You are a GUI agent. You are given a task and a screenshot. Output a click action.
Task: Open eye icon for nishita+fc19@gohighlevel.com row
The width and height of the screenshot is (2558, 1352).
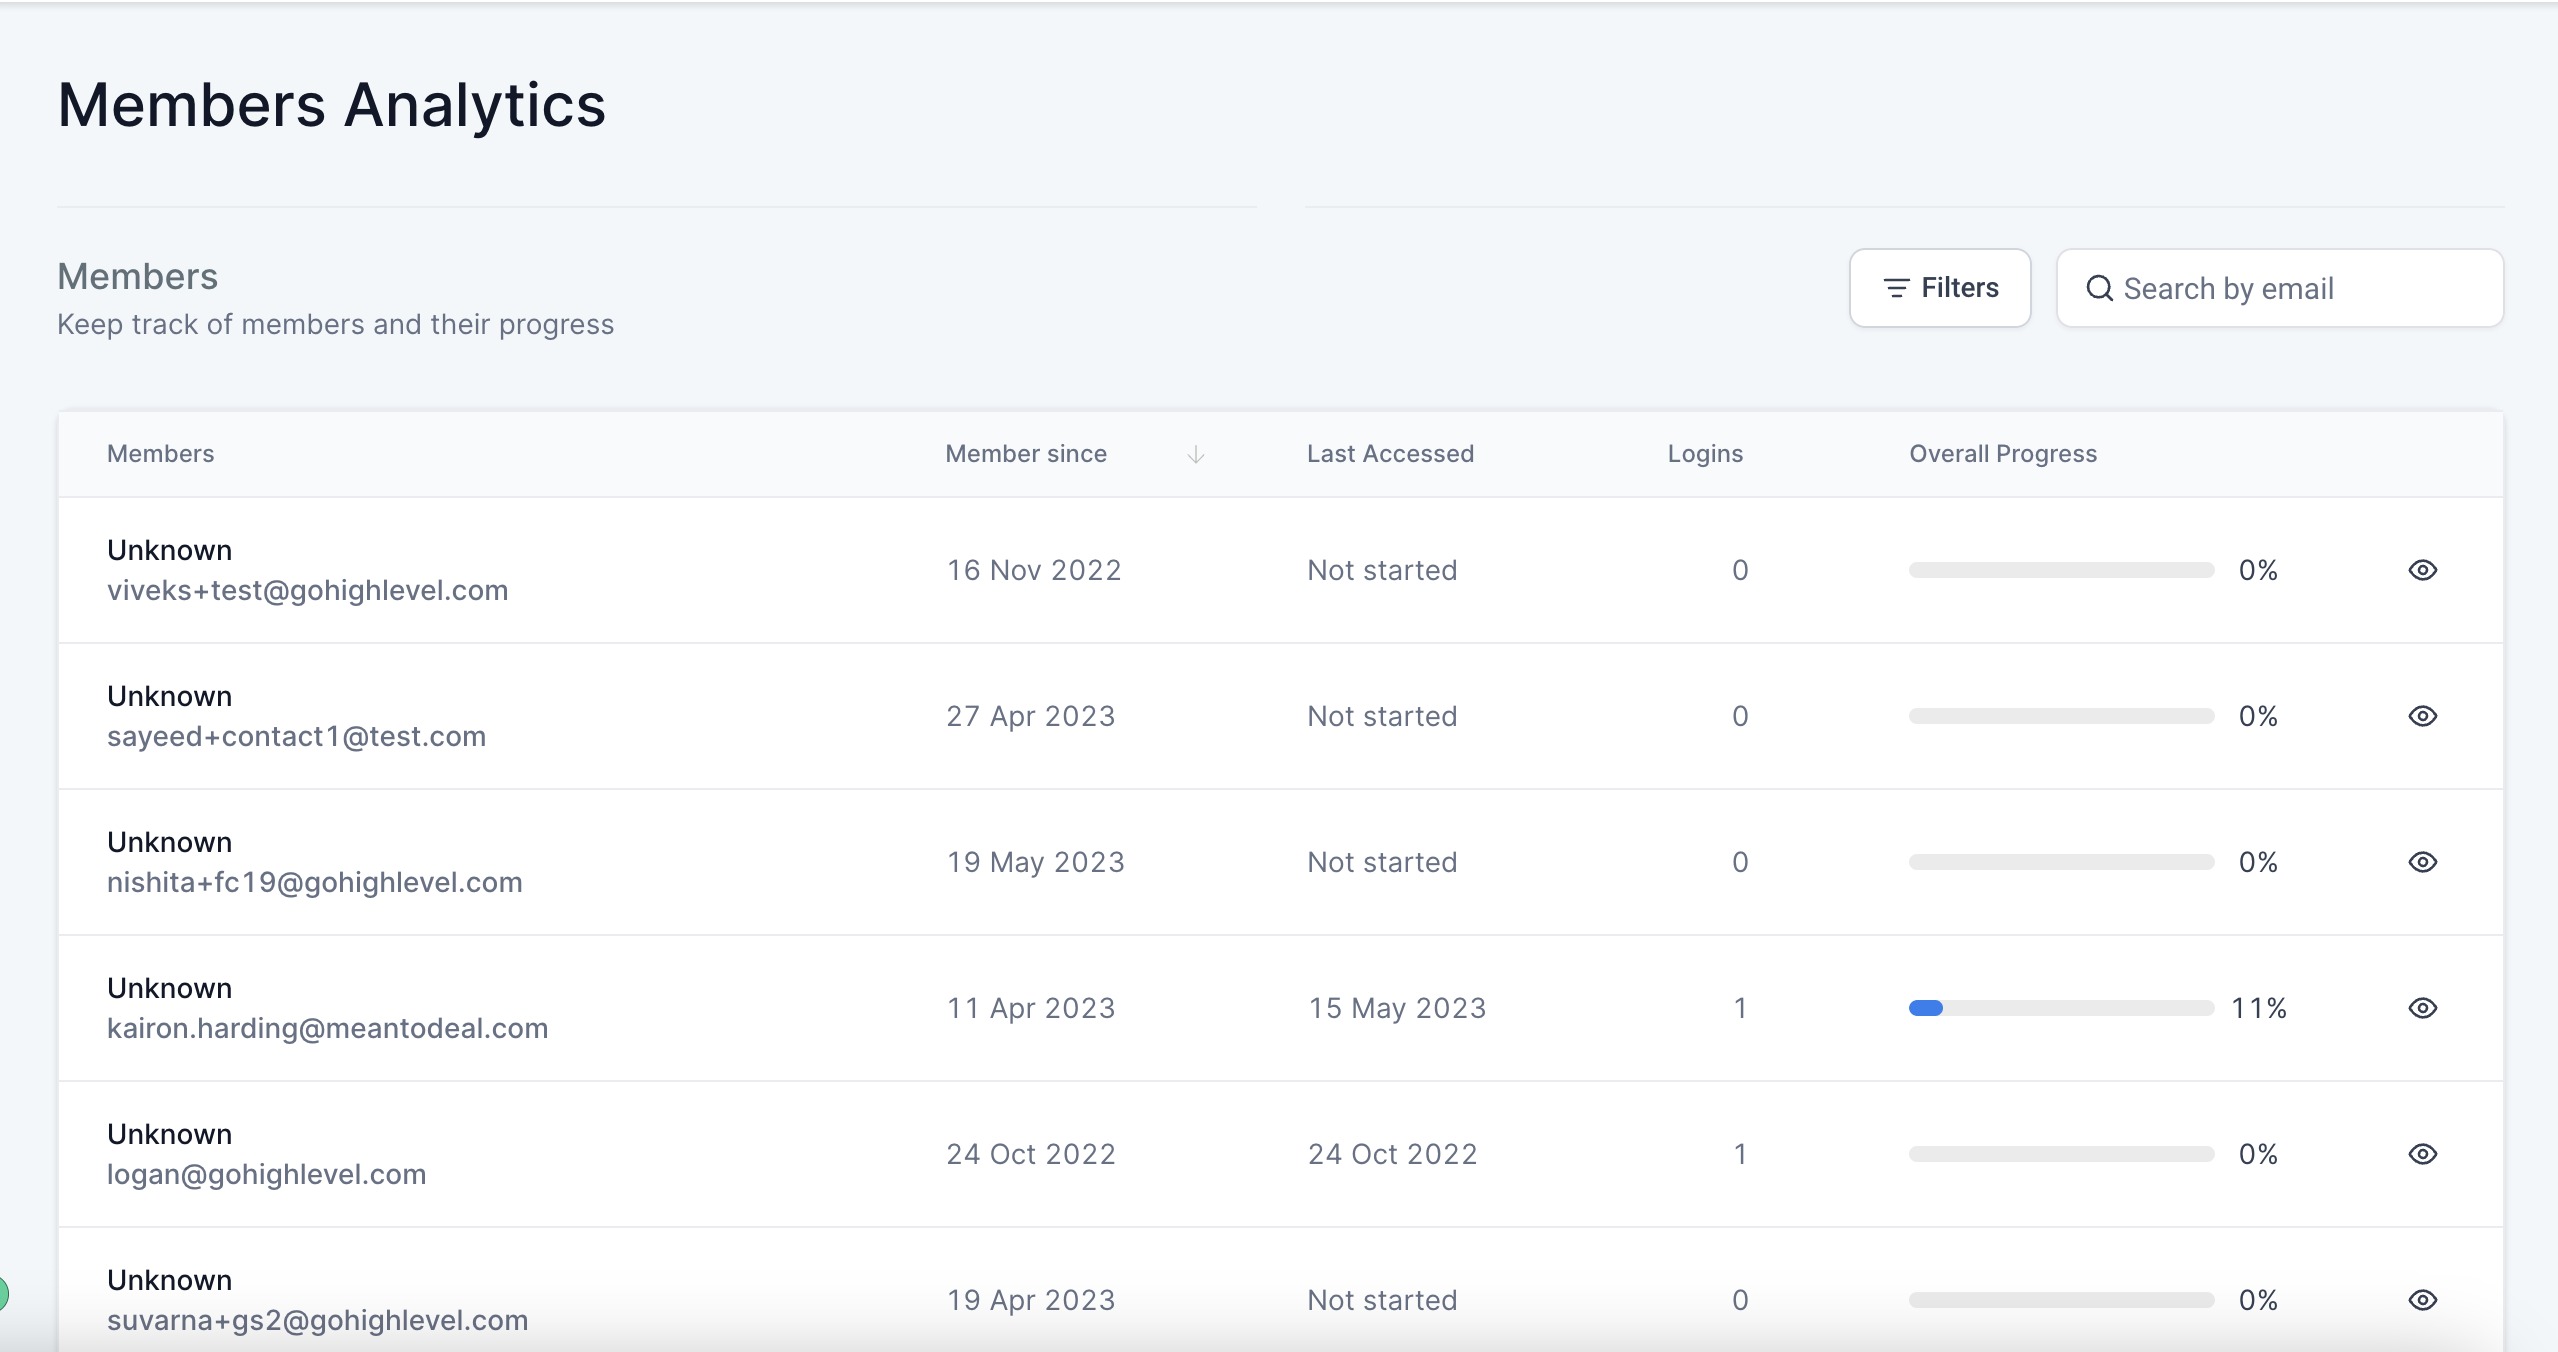(2422, 862)
